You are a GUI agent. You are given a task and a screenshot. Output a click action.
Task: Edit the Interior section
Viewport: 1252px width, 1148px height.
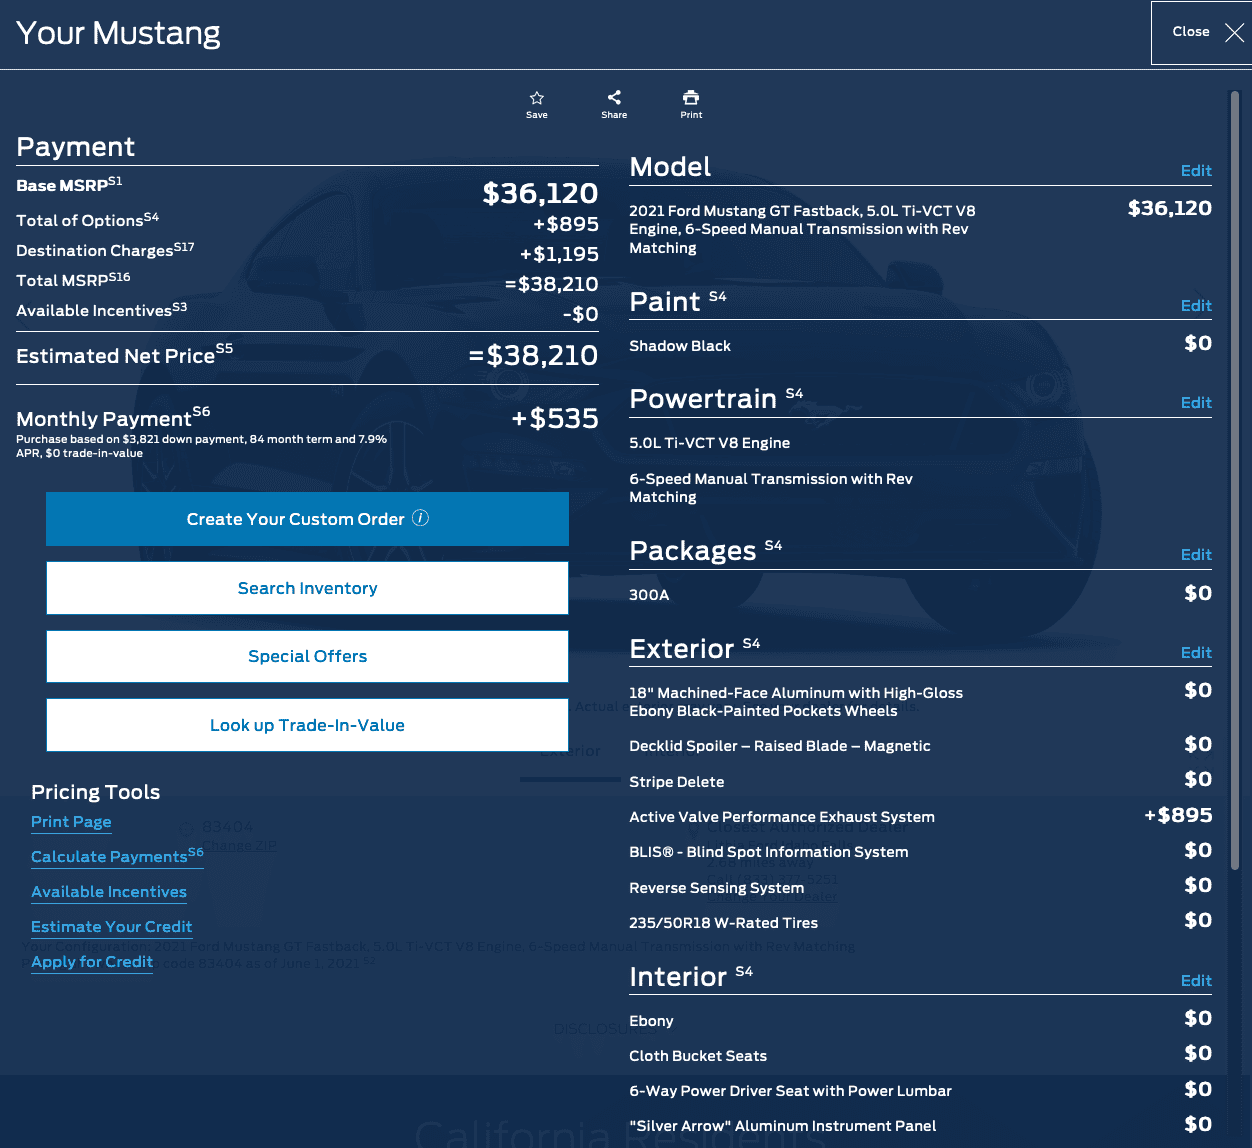(1196, 981)
